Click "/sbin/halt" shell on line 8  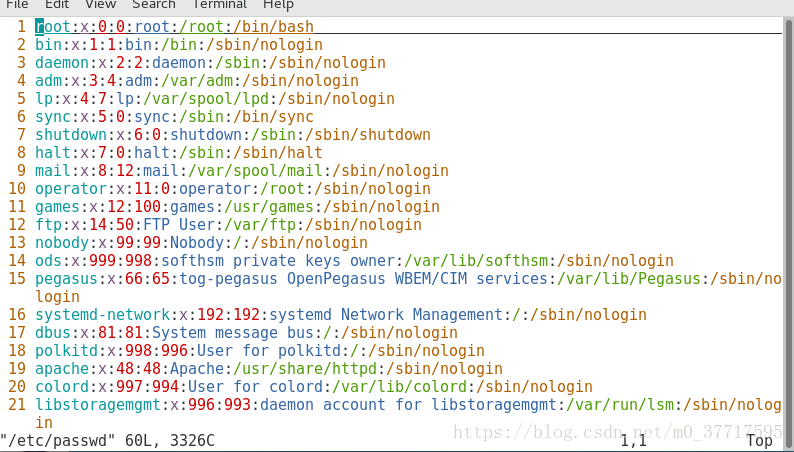[278, 153]
